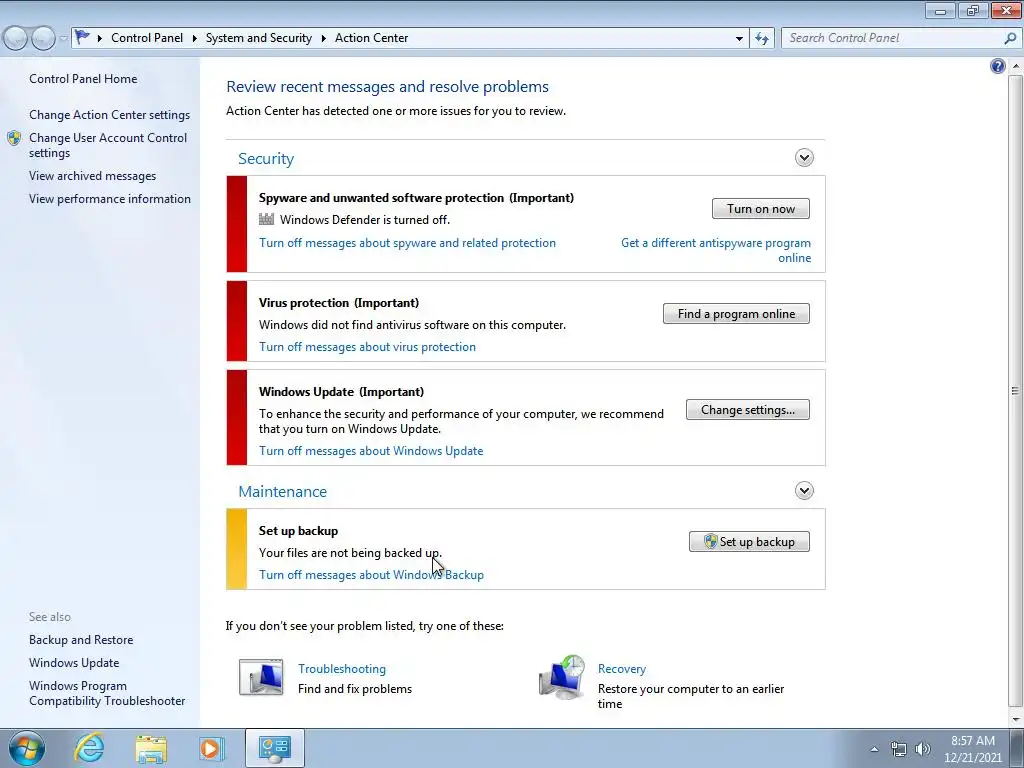Open Windows Program Compatibility Troubleshooter
The height and width of the screenshot is (768, 1024).
point(107,693)
